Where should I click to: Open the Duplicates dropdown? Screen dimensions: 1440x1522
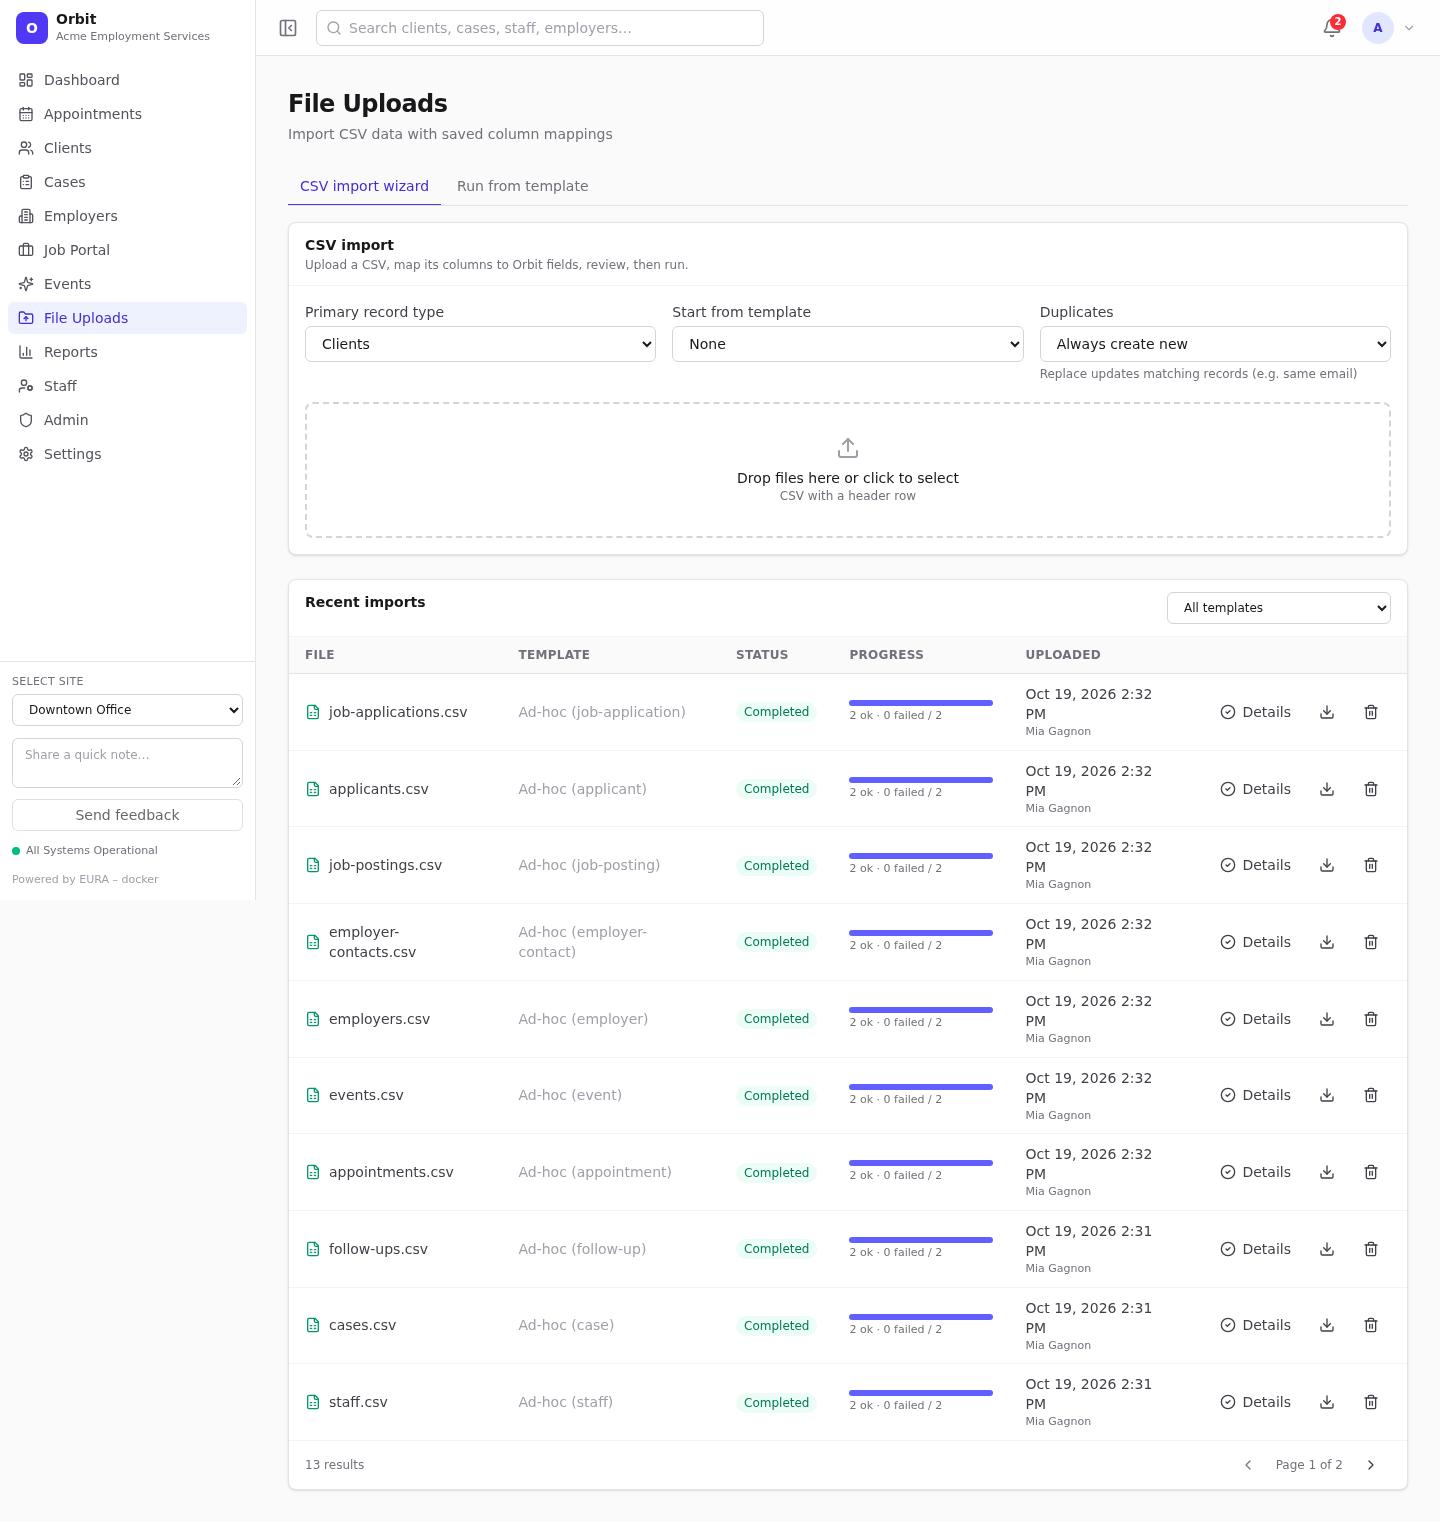point(1215,344)
